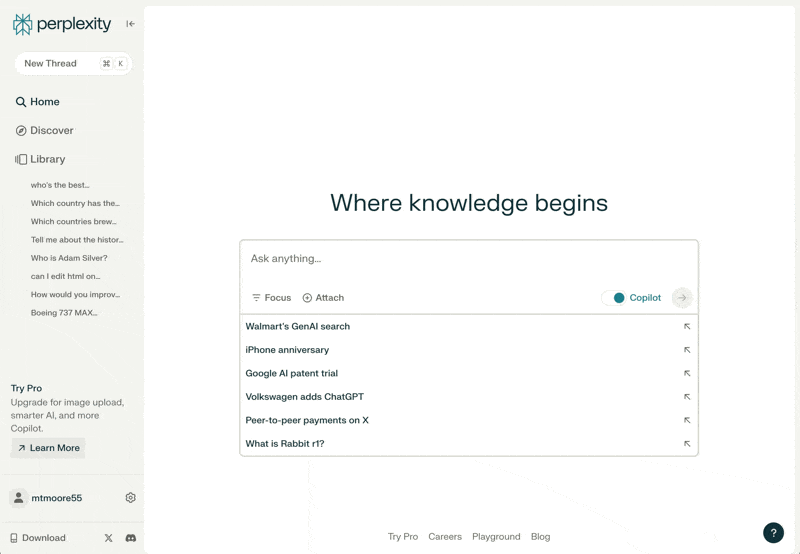
Task: Toggle the Copilot switch
Action: (x=614, y=298)
